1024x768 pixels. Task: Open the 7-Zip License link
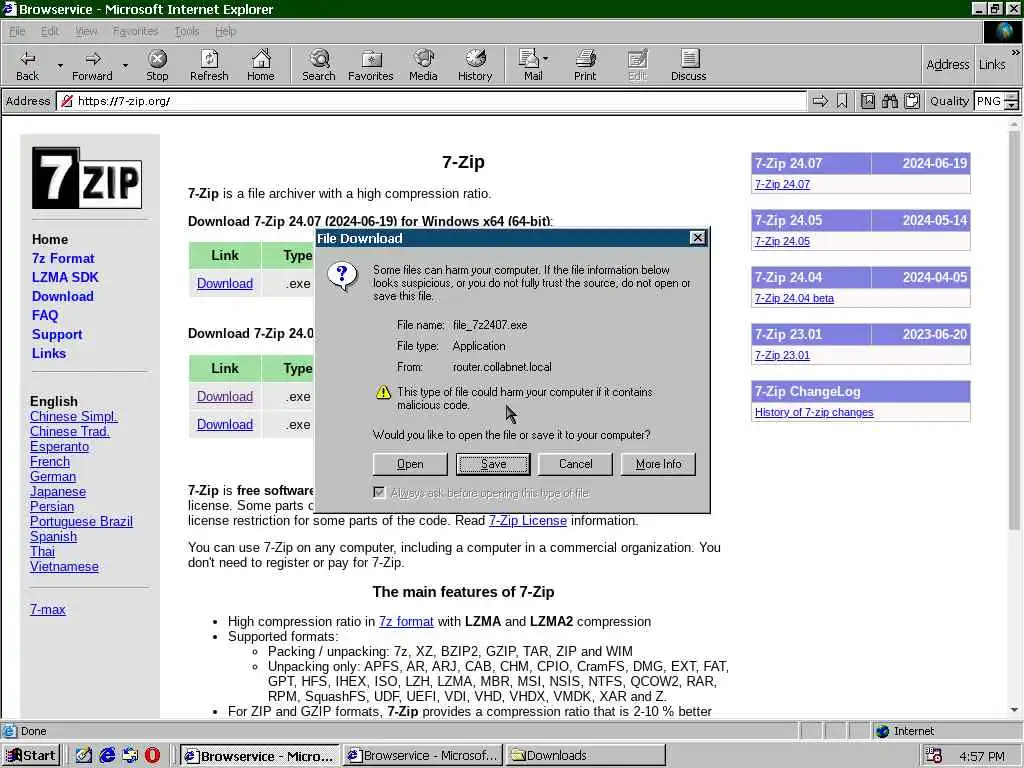click(x=528, y=520)
